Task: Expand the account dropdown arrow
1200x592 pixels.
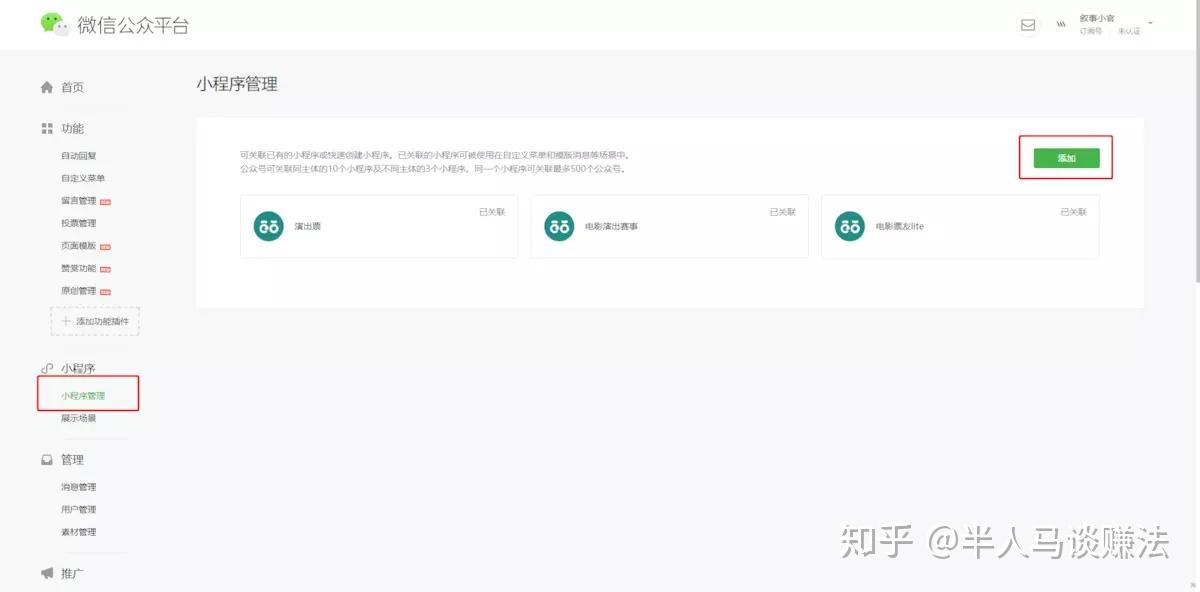Action: tap(1151, 22)
